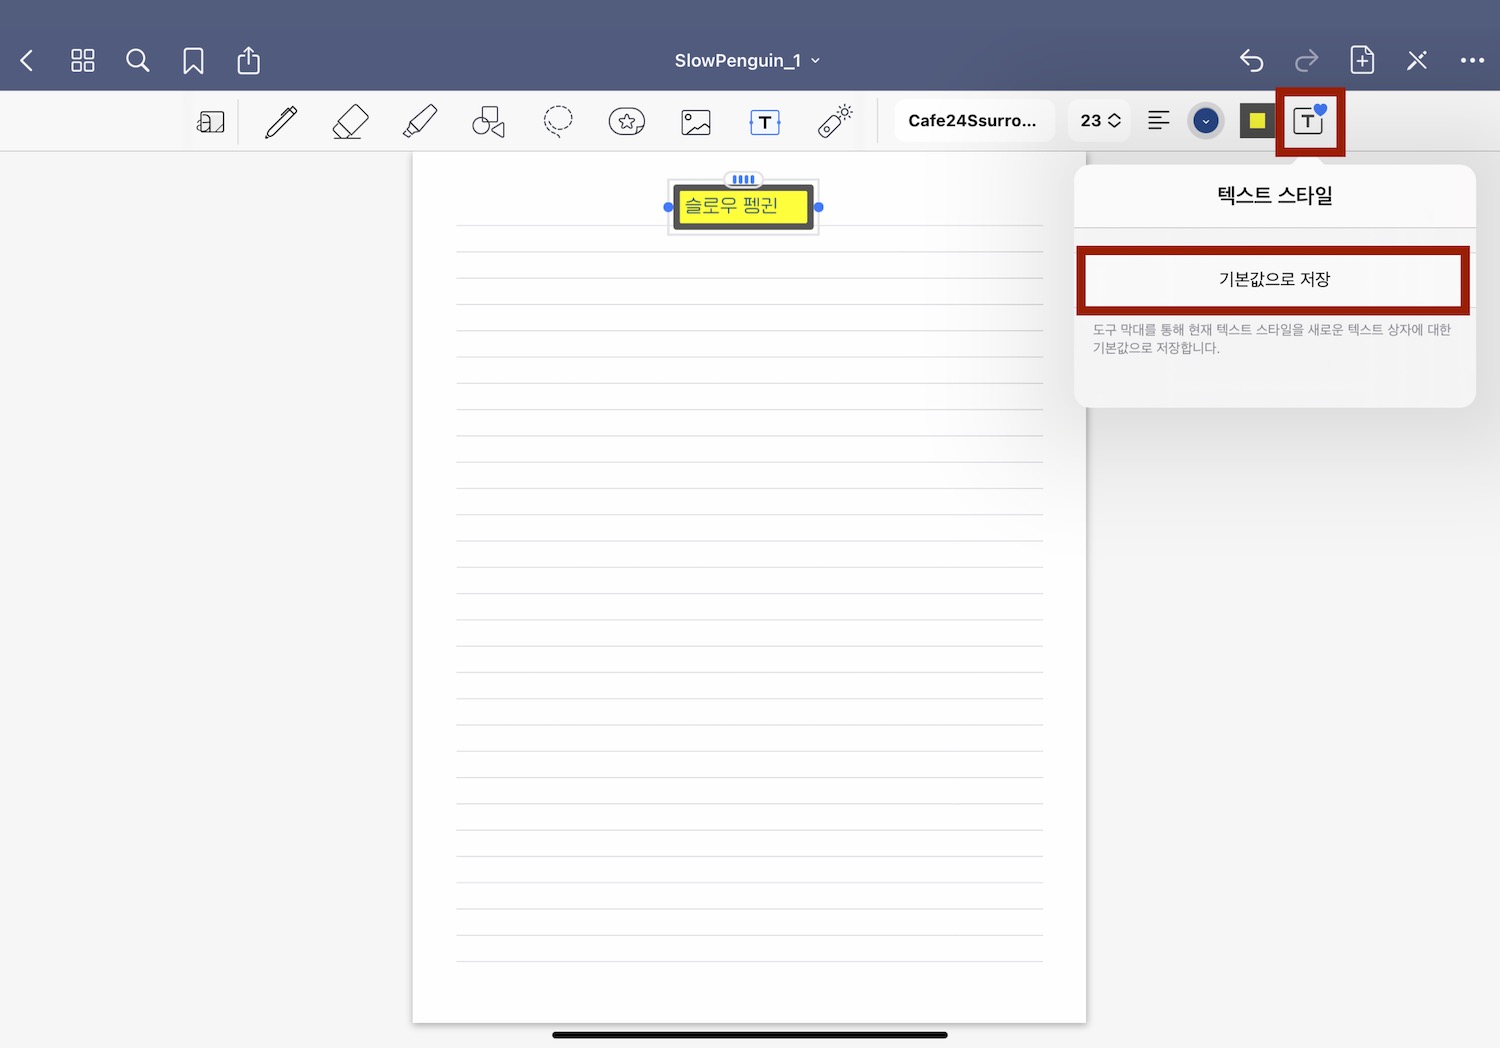Select the Text box tool
Screen dimensions: 1500x1048
pos(765,122)
